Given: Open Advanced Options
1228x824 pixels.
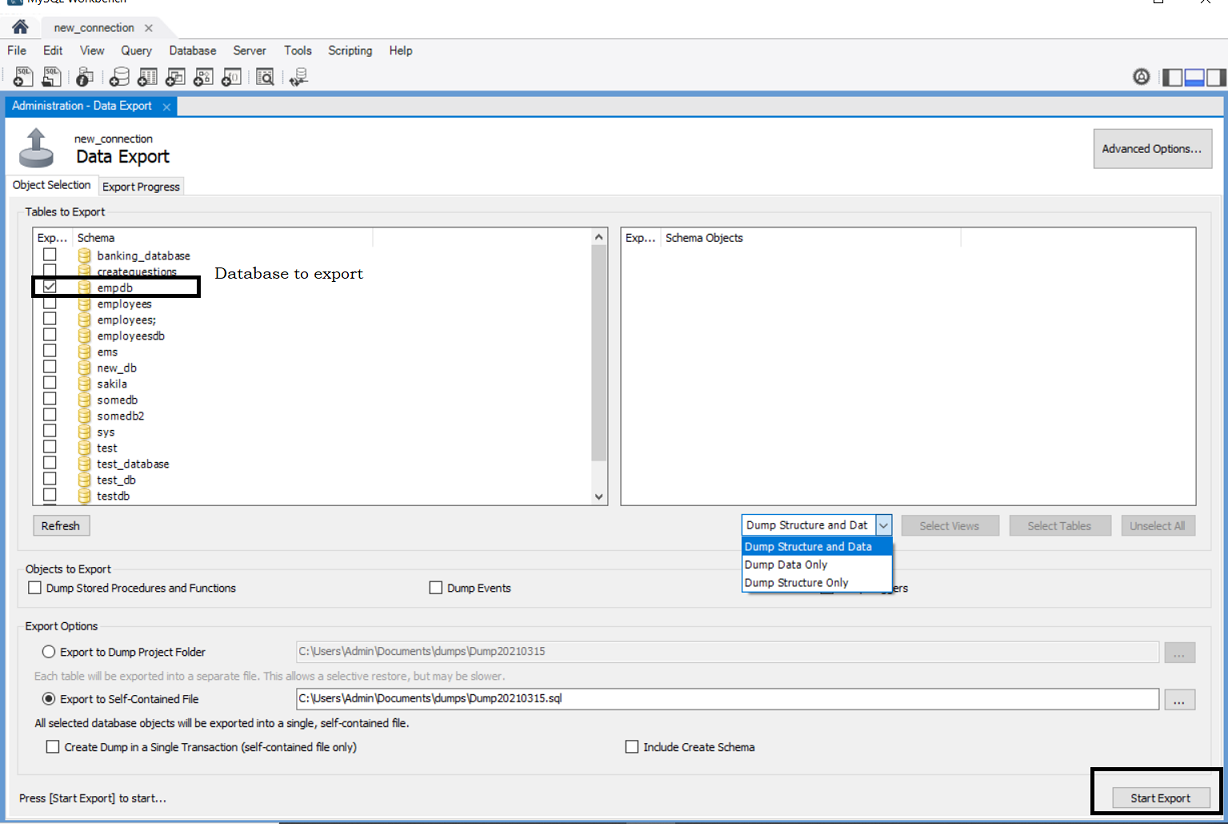Looking at the screenshot, I should click(x=1152, y=149).
